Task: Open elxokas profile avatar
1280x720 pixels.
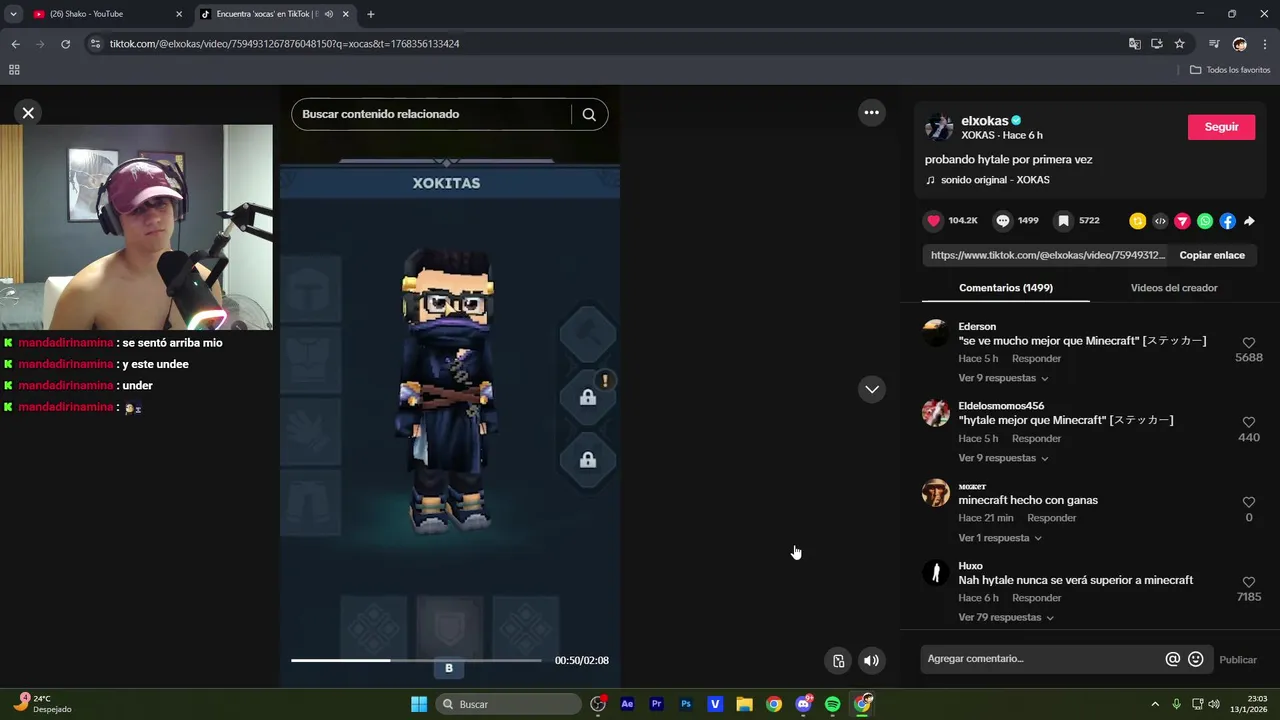Action: (939, 127)
